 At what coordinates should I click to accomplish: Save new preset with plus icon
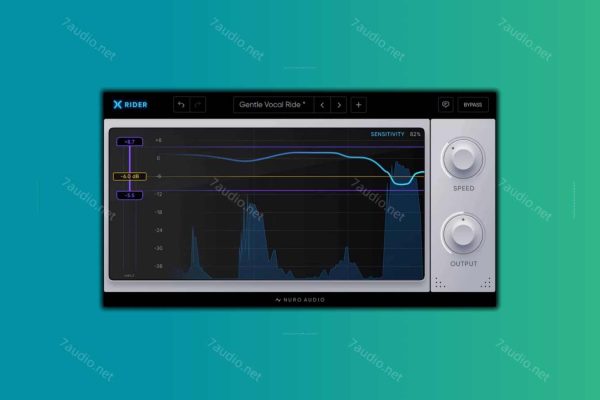(359, 105)
